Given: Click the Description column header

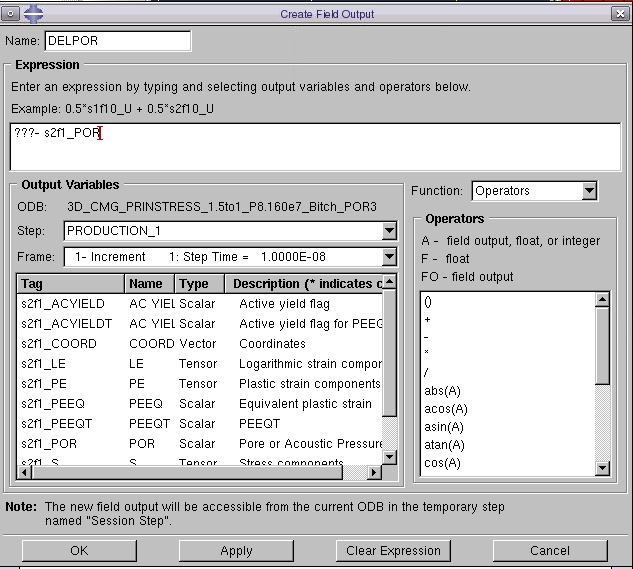Looking at the screenshot, I should point(304,283).
